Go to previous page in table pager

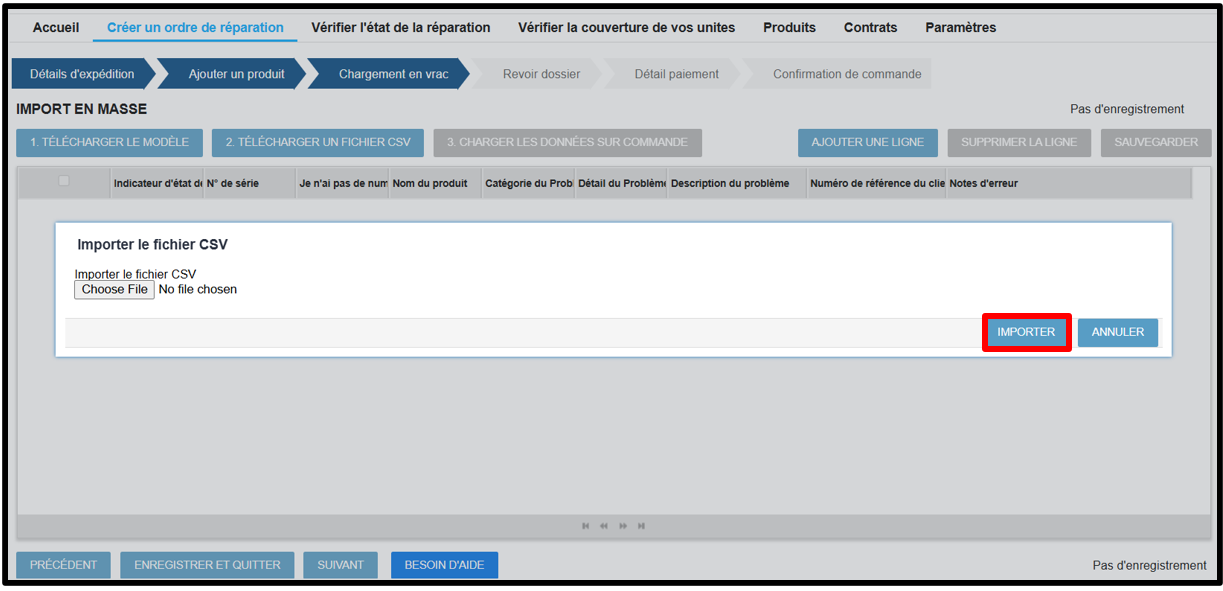point(604,526)
